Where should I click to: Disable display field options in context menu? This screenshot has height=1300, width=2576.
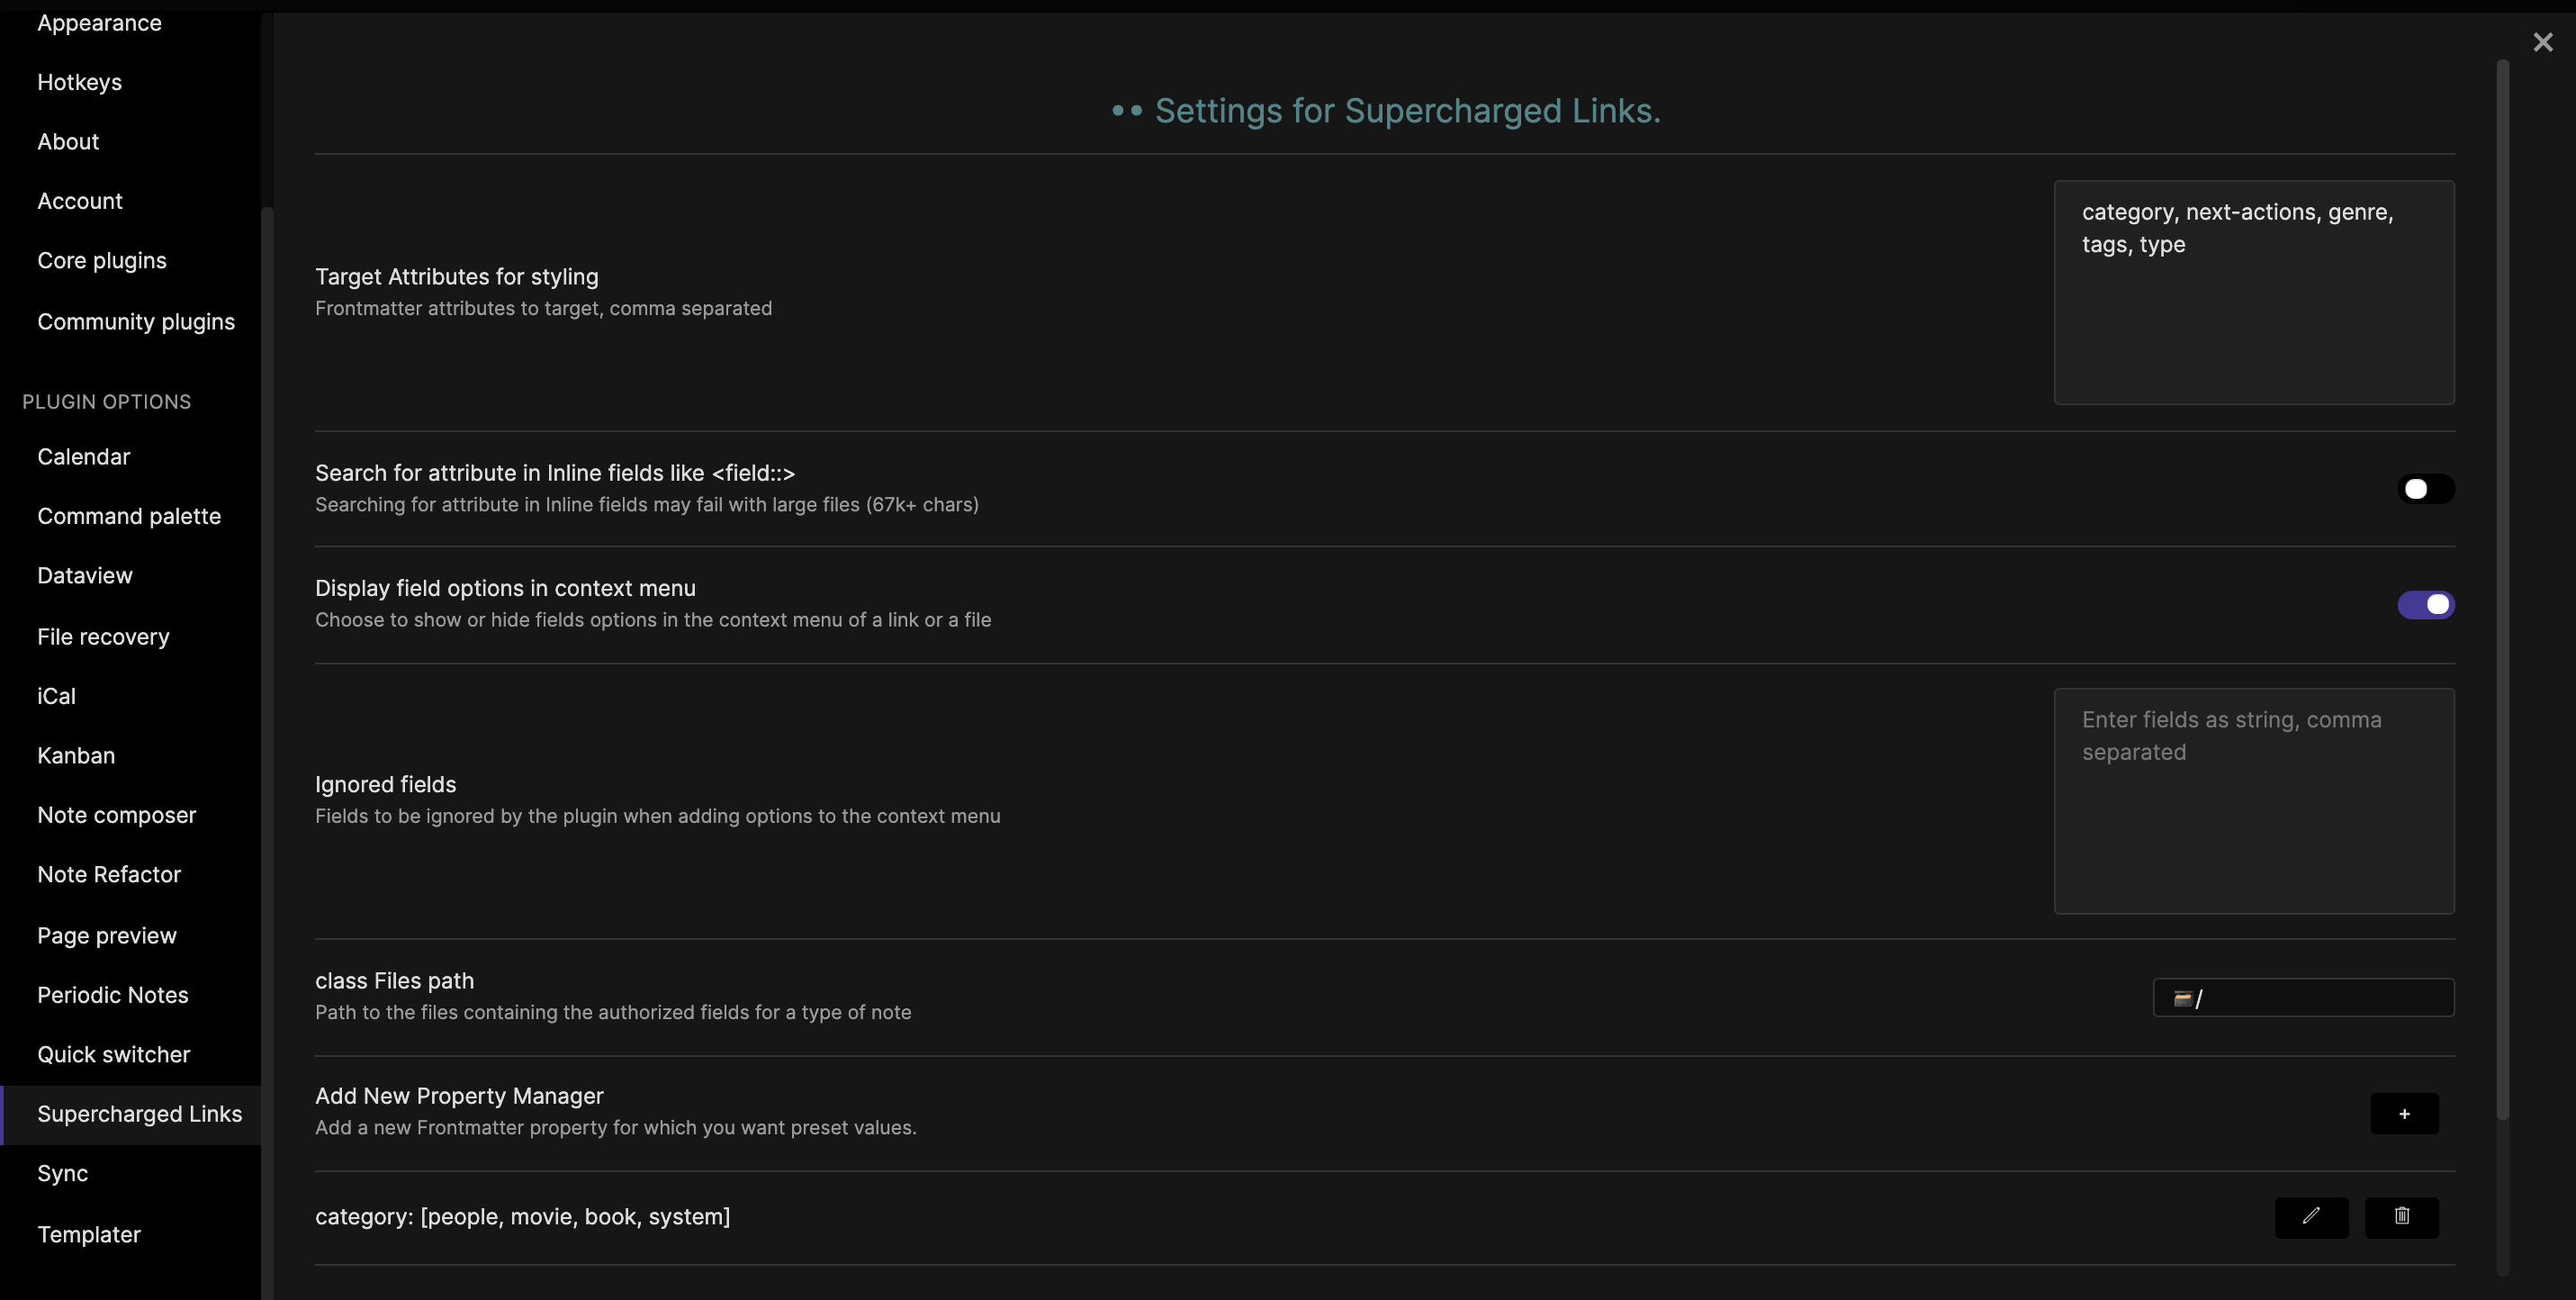point(2425,604)
